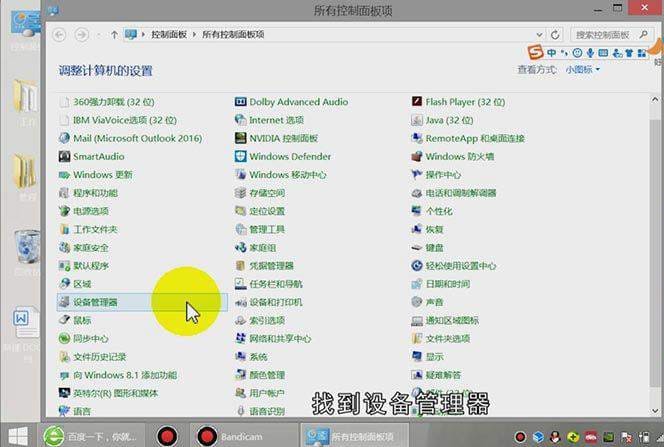Click the 鼠标 icon

click(64, 320)
